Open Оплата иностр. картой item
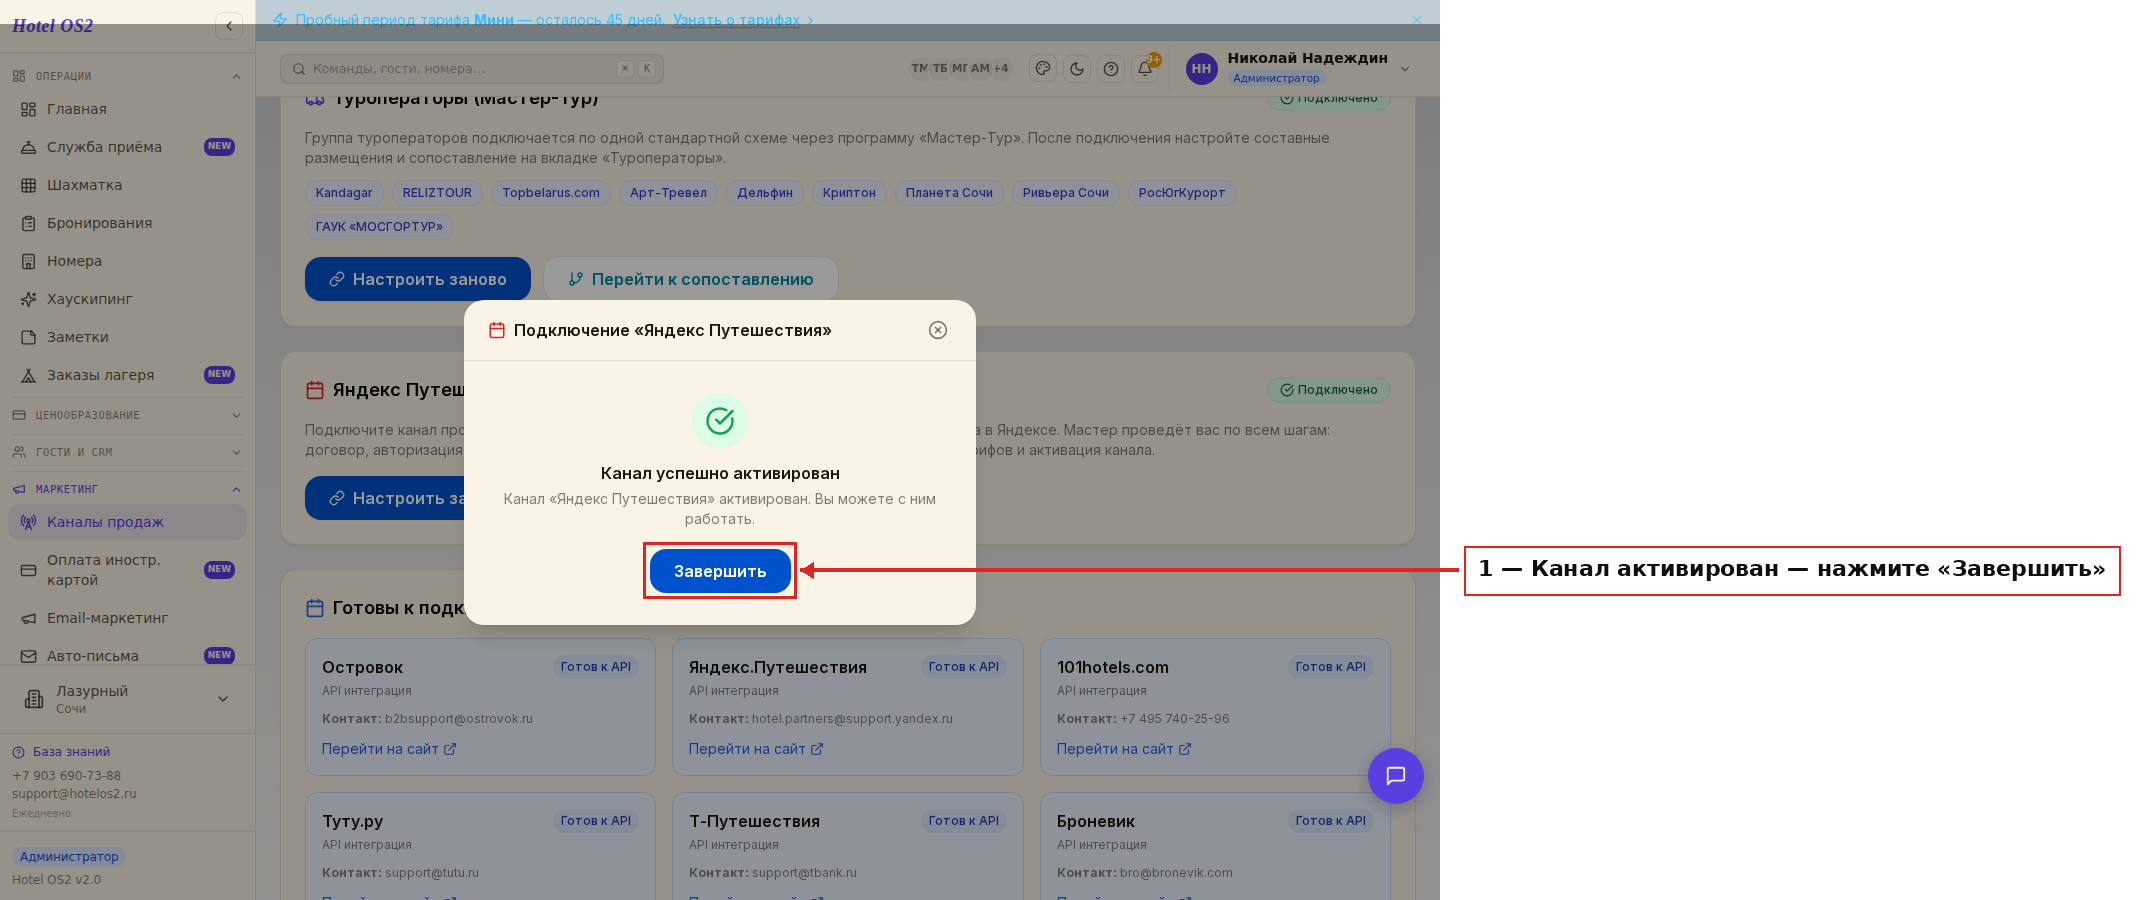The height and width of the screenshot is (900, 2144). click(x=127, y=570)
